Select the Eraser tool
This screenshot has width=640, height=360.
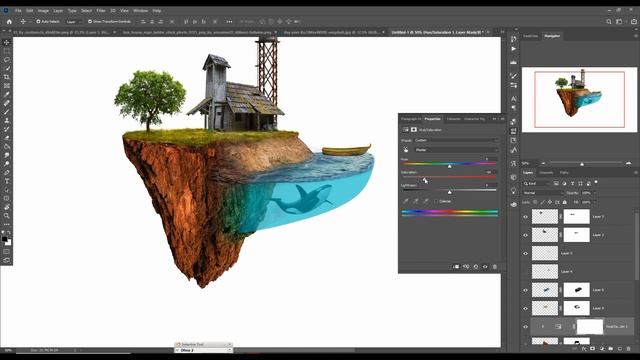click(x=7, y=138)
